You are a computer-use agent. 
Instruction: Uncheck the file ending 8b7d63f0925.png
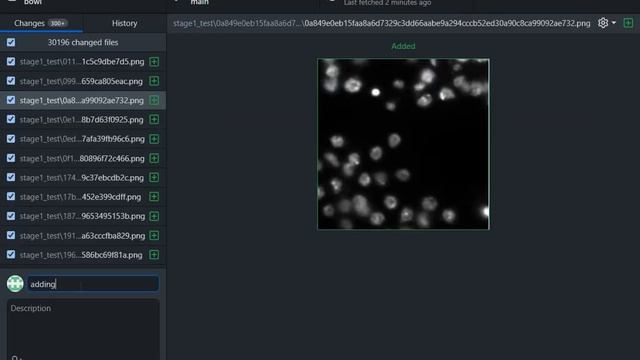11,119
